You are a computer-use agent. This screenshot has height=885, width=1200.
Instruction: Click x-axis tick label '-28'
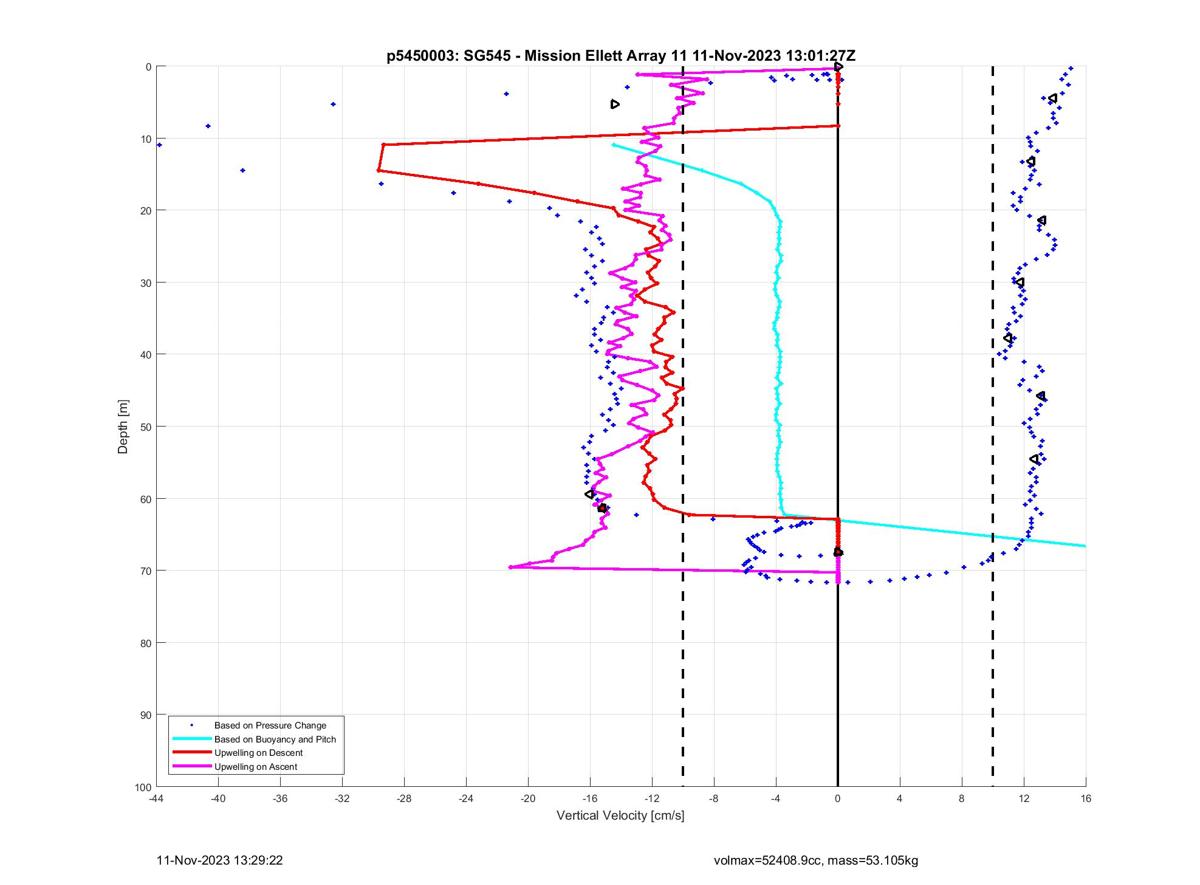404,798
